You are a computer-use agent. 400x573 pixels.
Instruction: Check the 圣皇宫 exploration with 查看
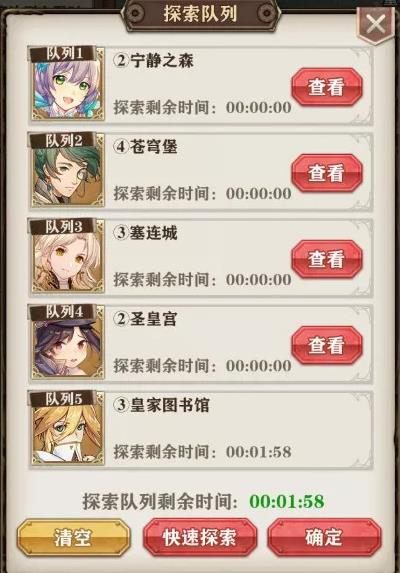click(x=327, y=345)
